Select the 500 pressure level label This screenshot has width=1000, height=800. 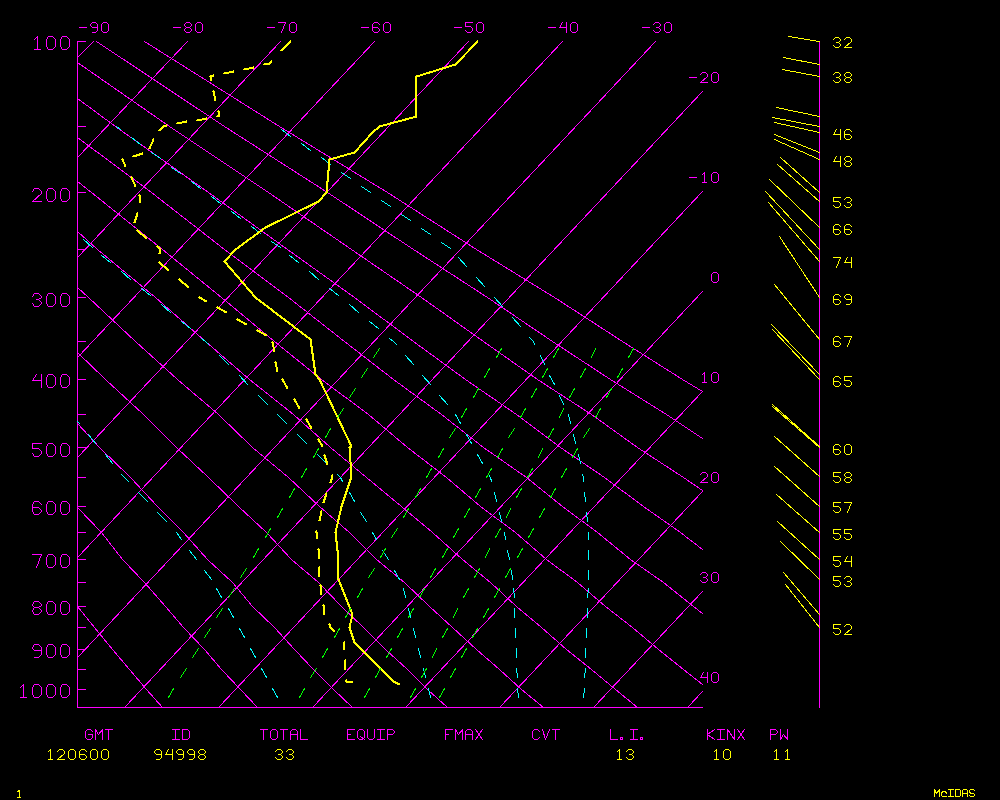[47, 451]
